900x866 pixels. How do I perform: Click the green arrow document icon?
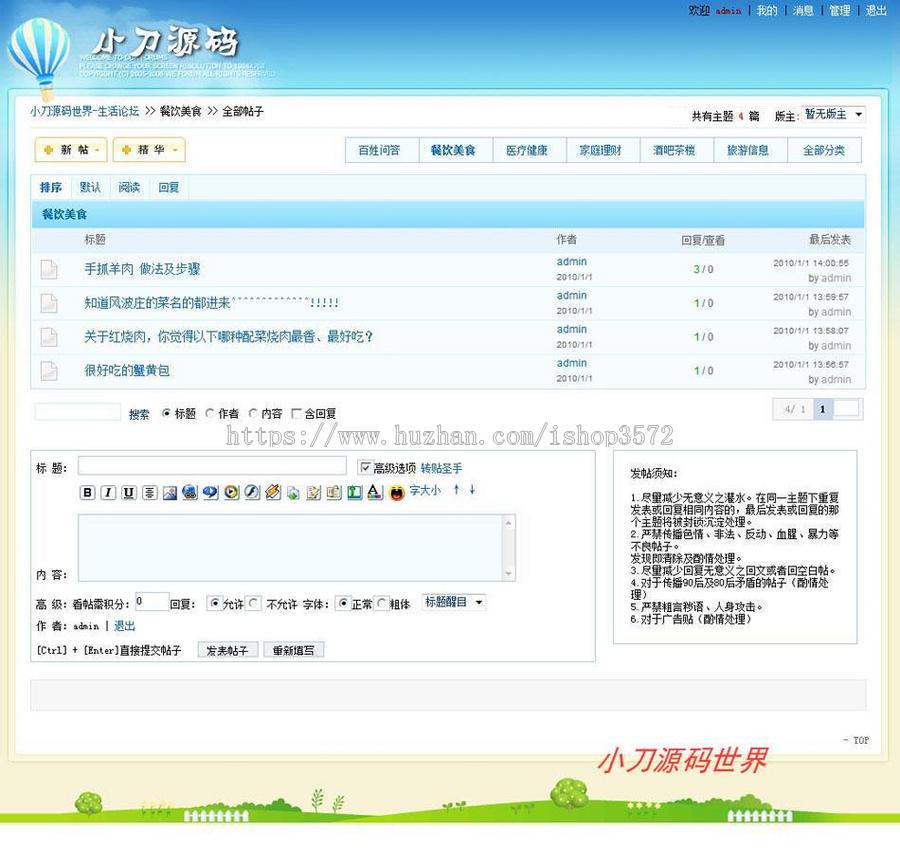click(x=293, y=492)
